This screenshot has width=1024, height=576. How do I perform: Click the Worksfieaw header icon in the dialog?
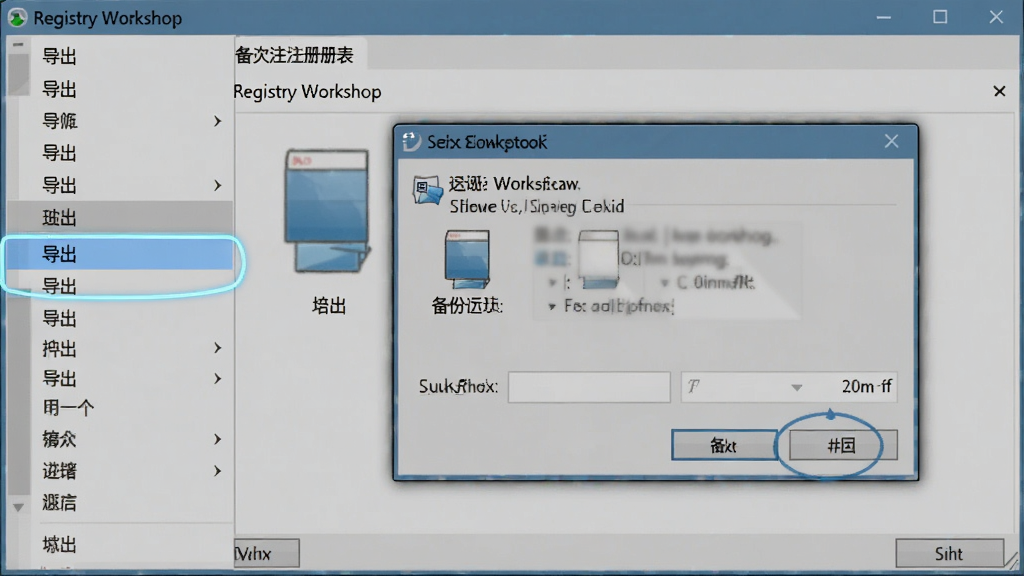pyautogui.click(x=428, y=190)
